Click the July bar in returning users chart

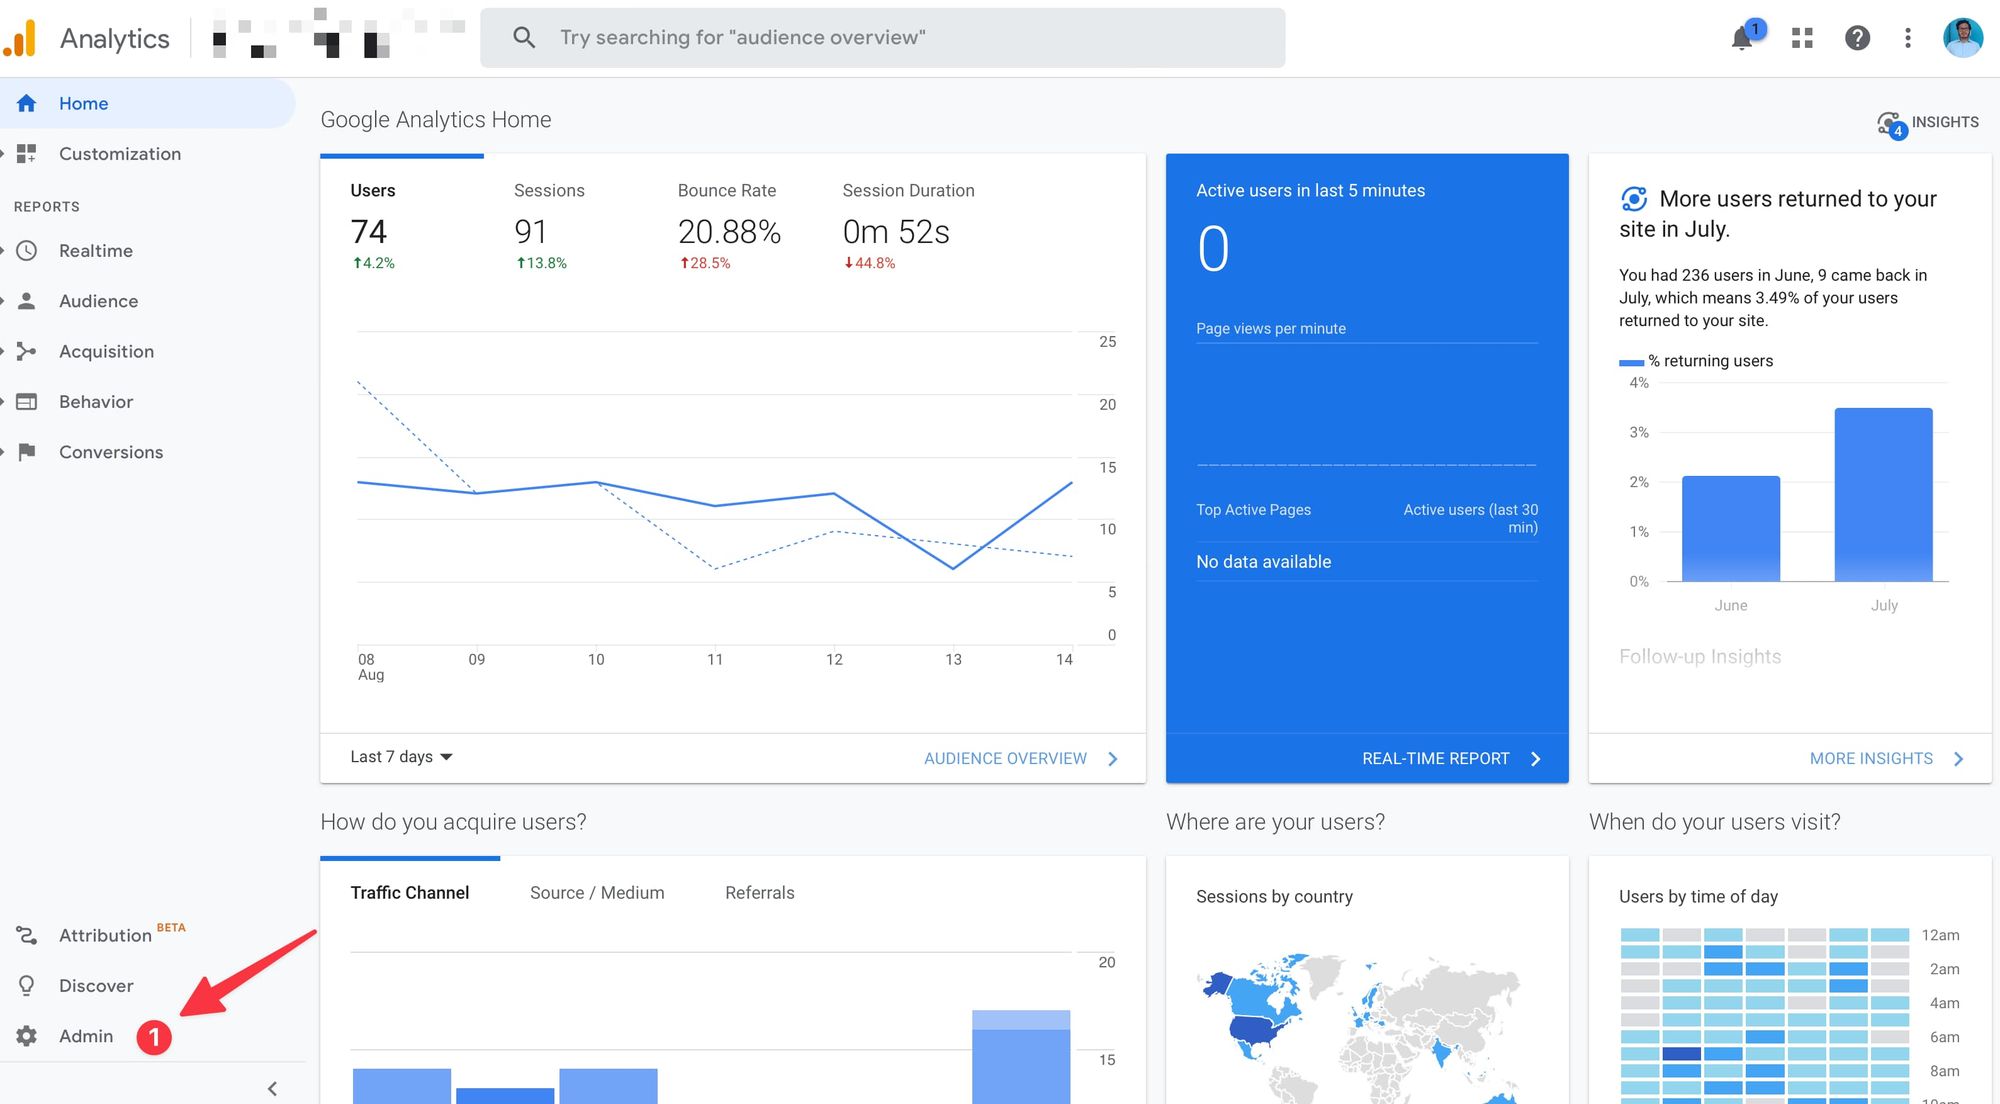pyautogui.click(x=1884, y=494)
